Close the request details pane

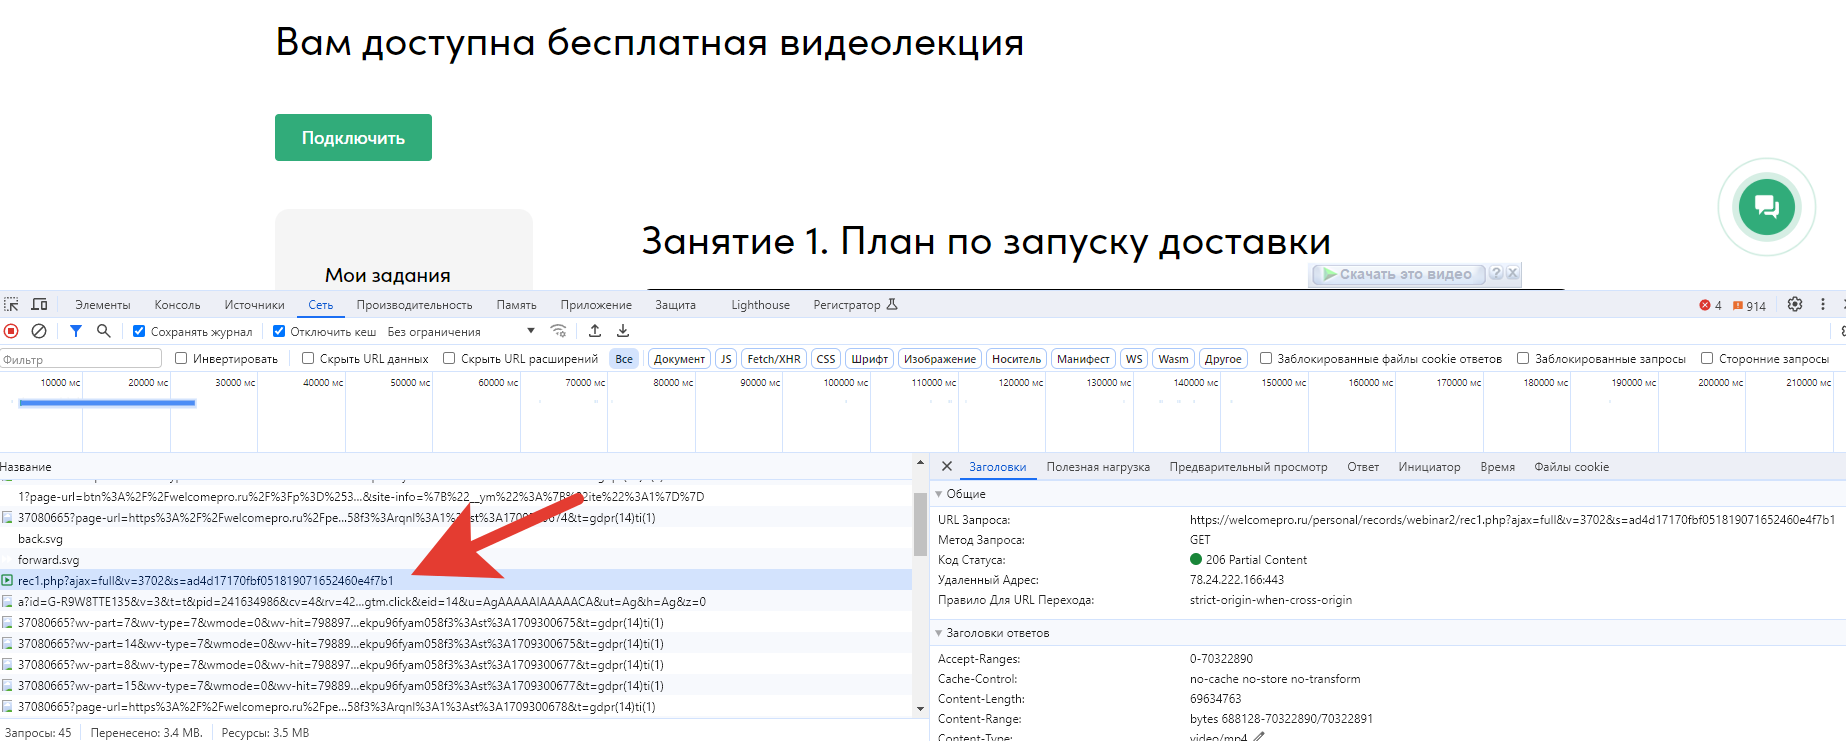coord(947,466)
